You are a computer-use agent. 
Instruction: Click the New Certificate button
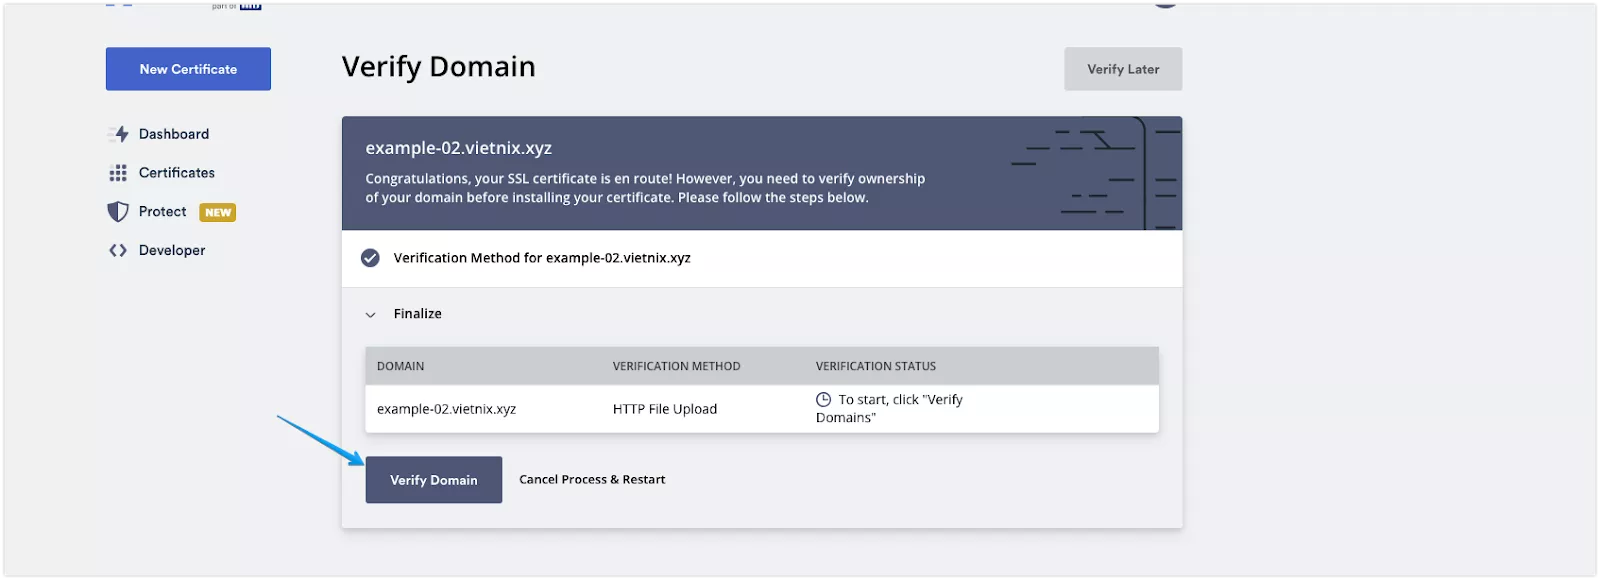pyautogui.click(x=188, y=69)
